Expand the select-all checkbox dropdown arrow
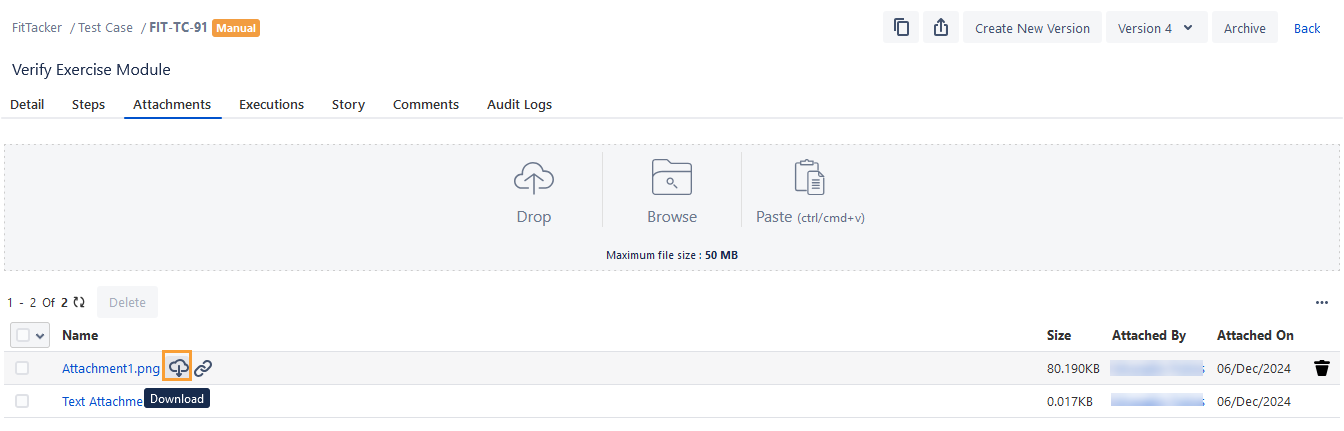Image resolution: width=1344 pixels, height=431 pixels. [41, 336]
